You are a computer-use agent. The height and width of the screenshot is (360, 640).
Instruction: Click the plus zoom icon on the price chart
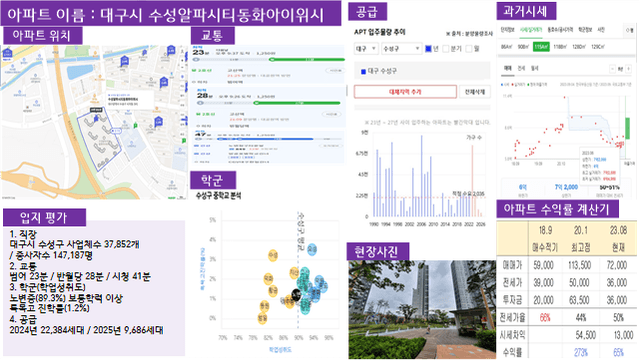pos(629,69)
